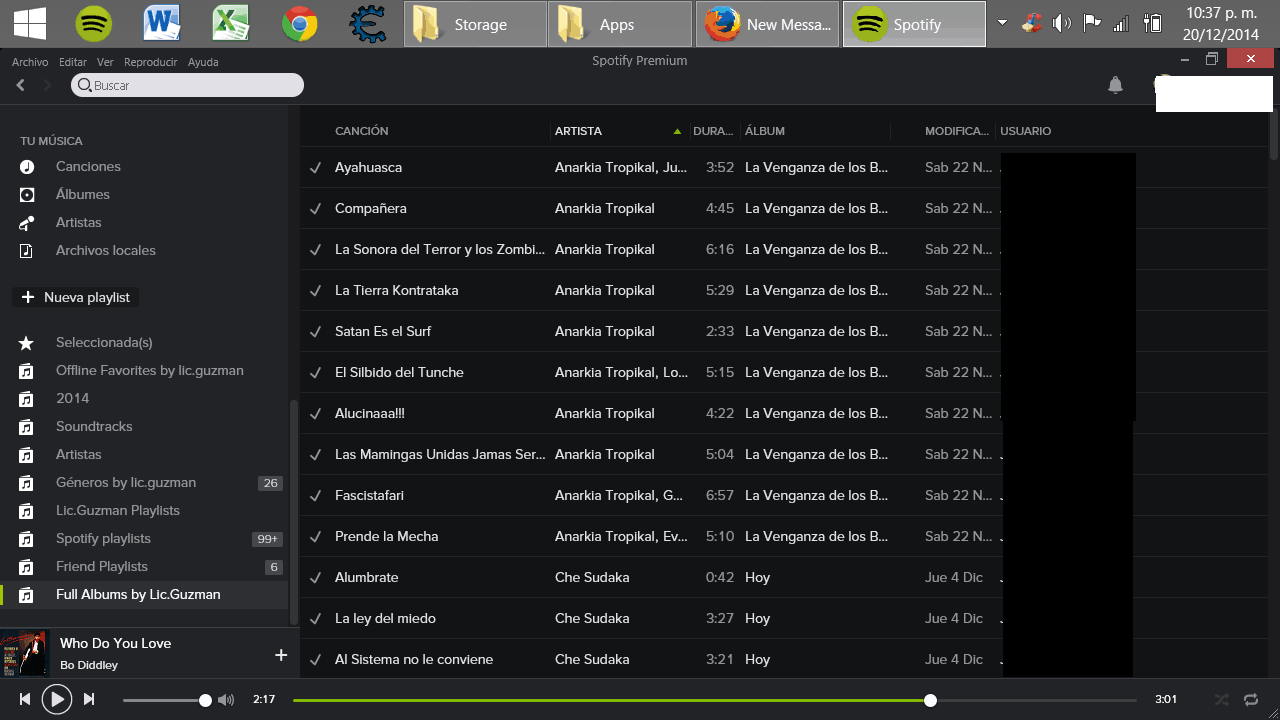
Task: Uncheck the Alucinaaa!!! track checkmark
Action: 315,413
